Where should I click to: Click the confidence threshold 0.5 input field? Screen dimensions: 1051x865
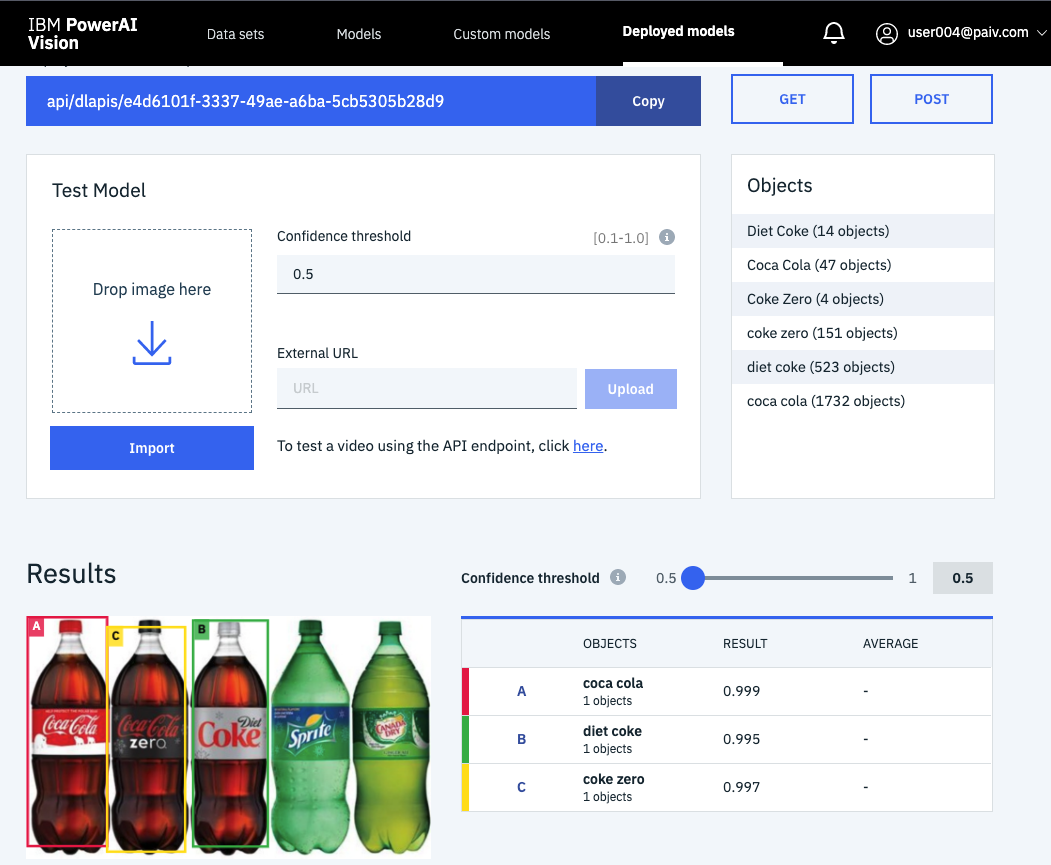coord(476,274)
